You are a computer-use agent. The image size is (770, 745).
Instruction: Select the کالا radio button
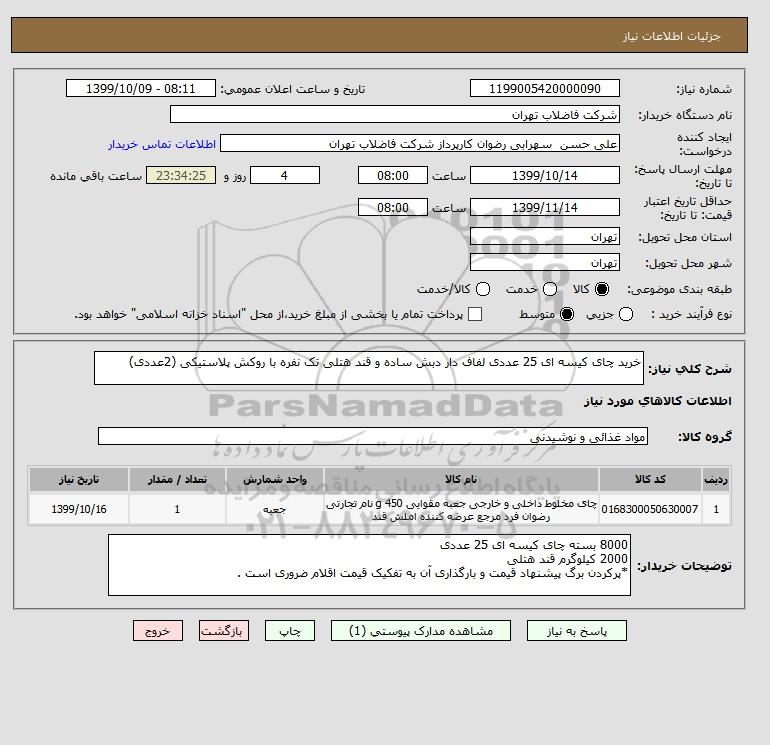602,289
